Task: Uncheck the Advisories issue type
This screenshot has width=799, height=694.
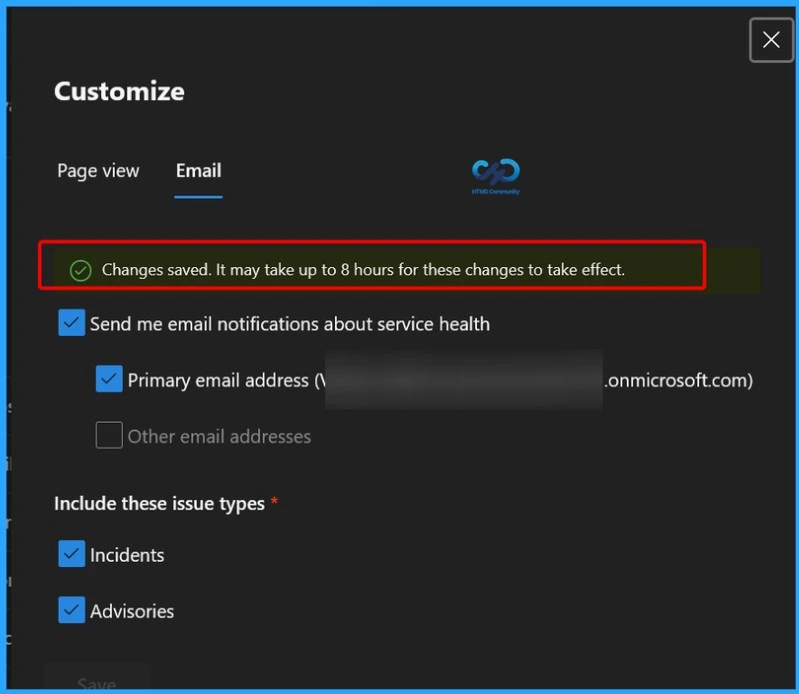Action: coord(71,610)
